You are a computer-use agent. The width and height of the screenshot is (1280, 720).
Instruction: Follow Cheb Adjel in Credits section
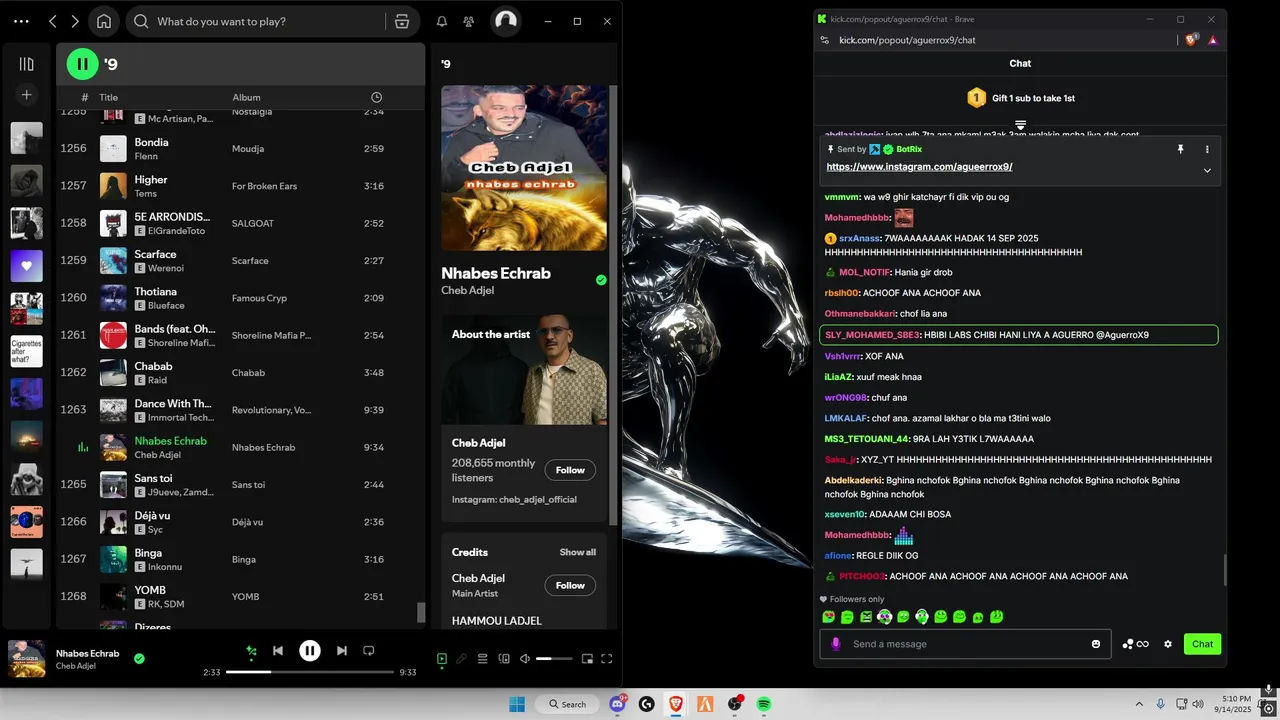(570, 585)
